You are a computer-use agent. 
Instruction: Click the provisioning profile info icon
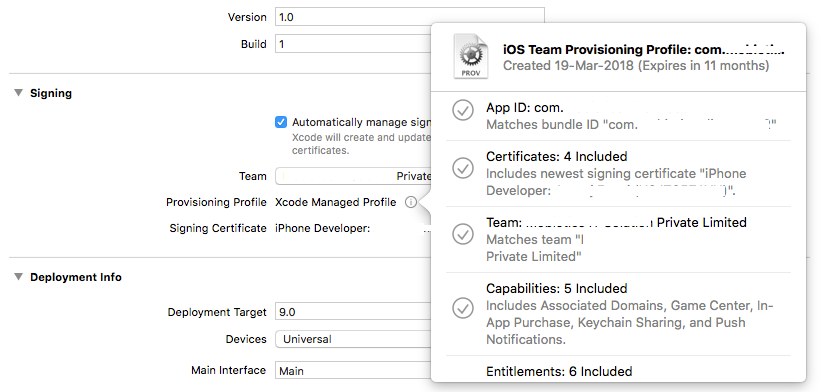click(411, 202)
